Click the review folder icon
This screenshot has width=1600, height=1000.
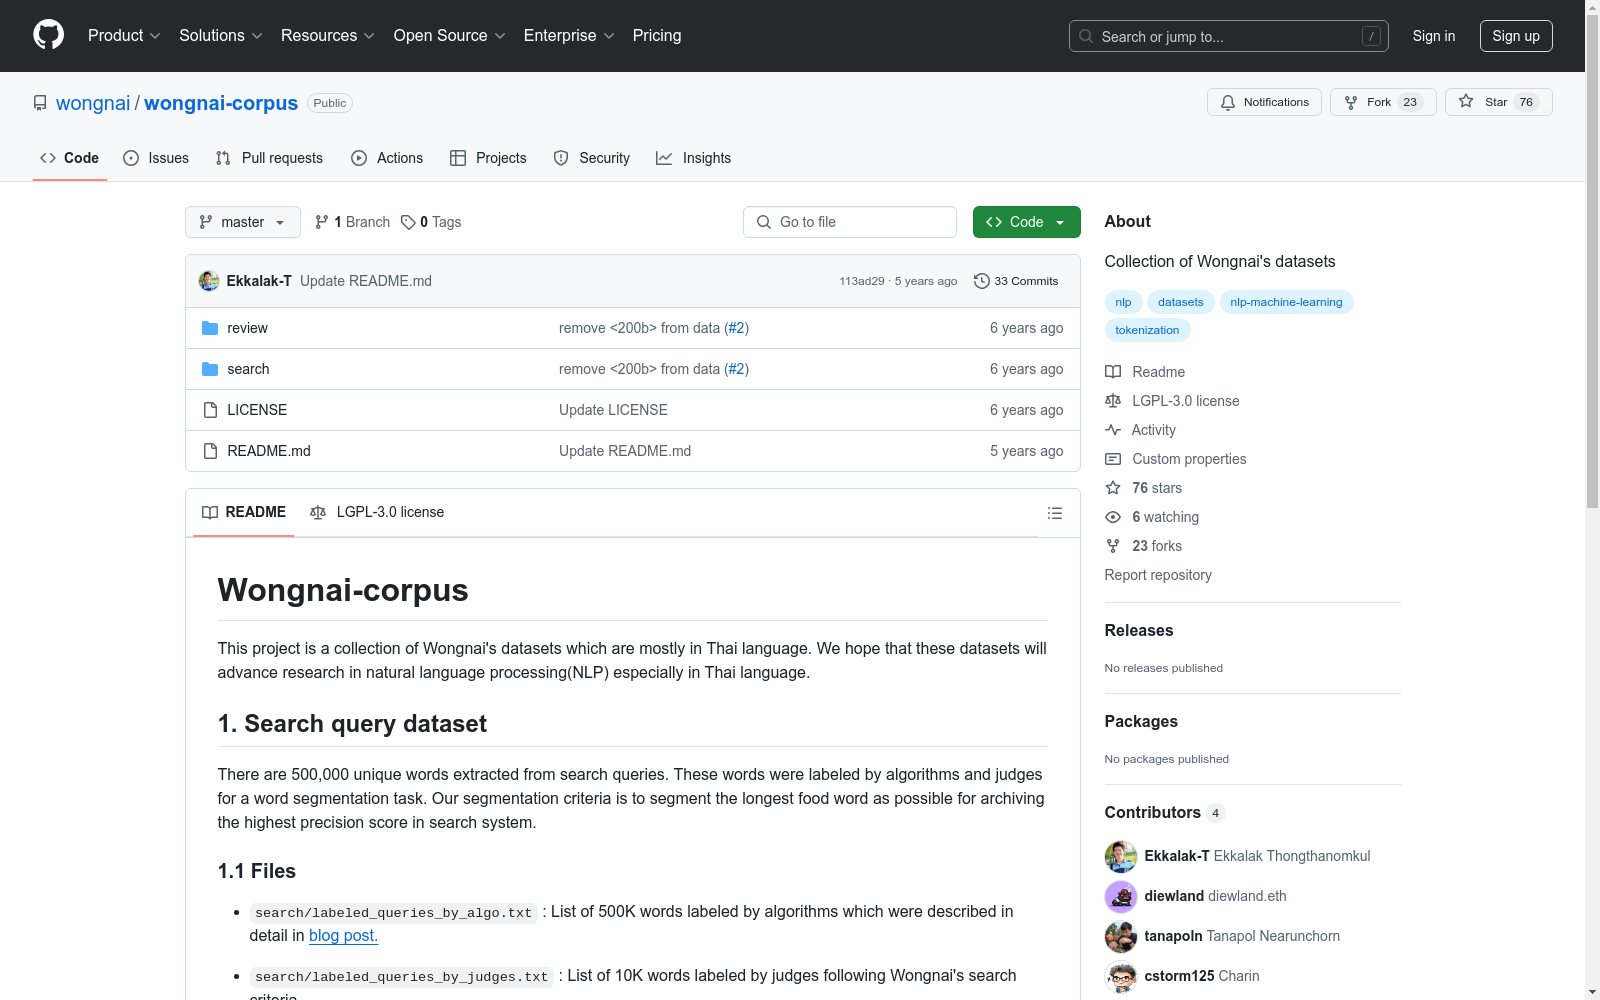pyautogui.click(x=210, y=328)
